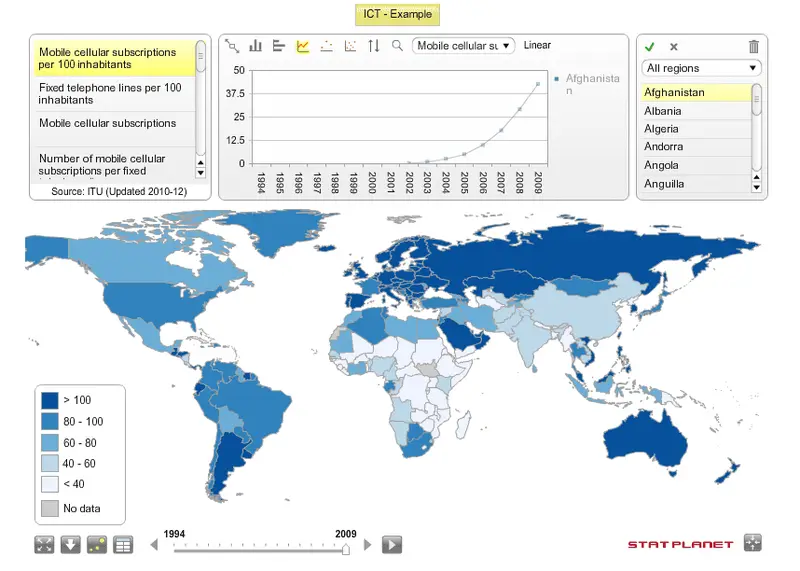The image size is (800, 571).
Task: Click the X deselect-all icon
Action: [673, 47]
